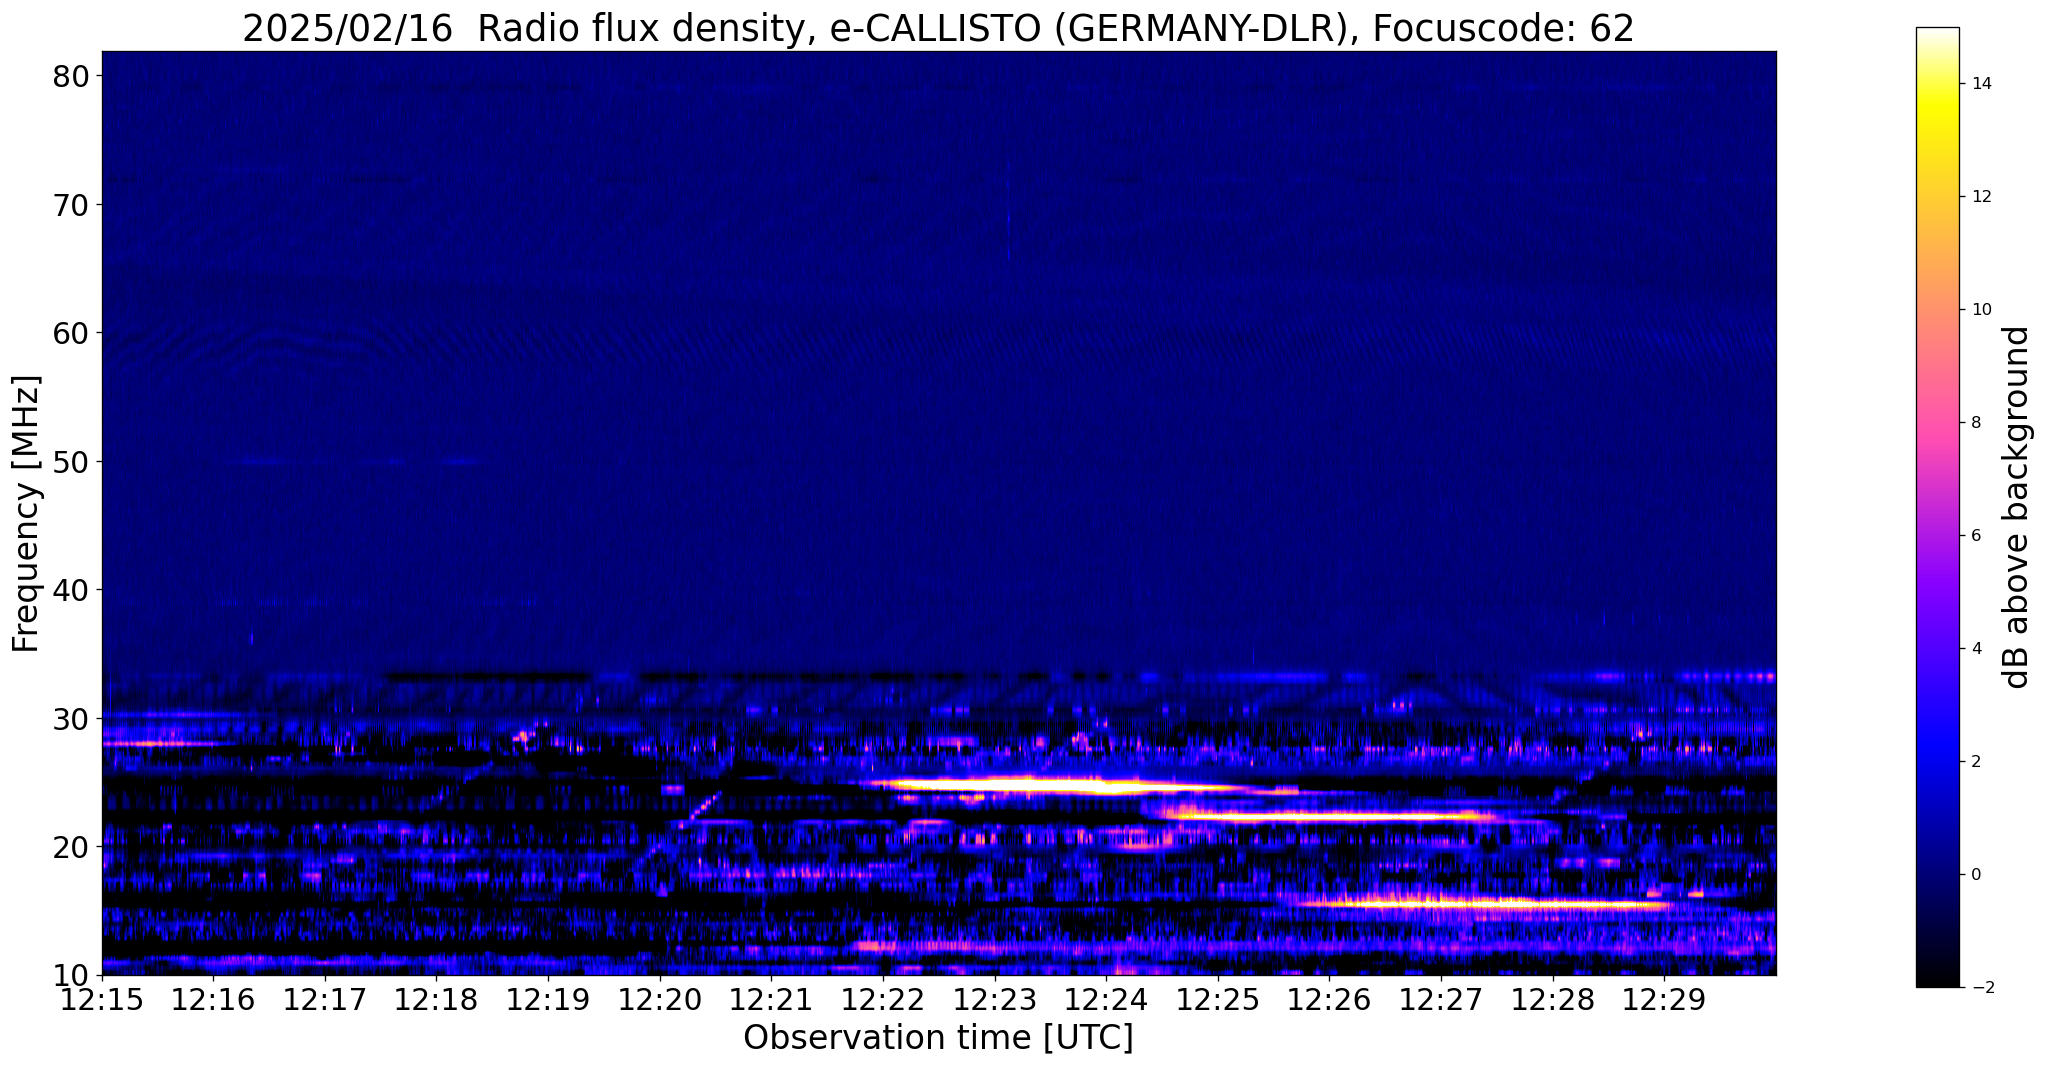Click the colorbar tick label 2
Image resolution: width=2047 pixels, height=1067 pixels.
1975,762
